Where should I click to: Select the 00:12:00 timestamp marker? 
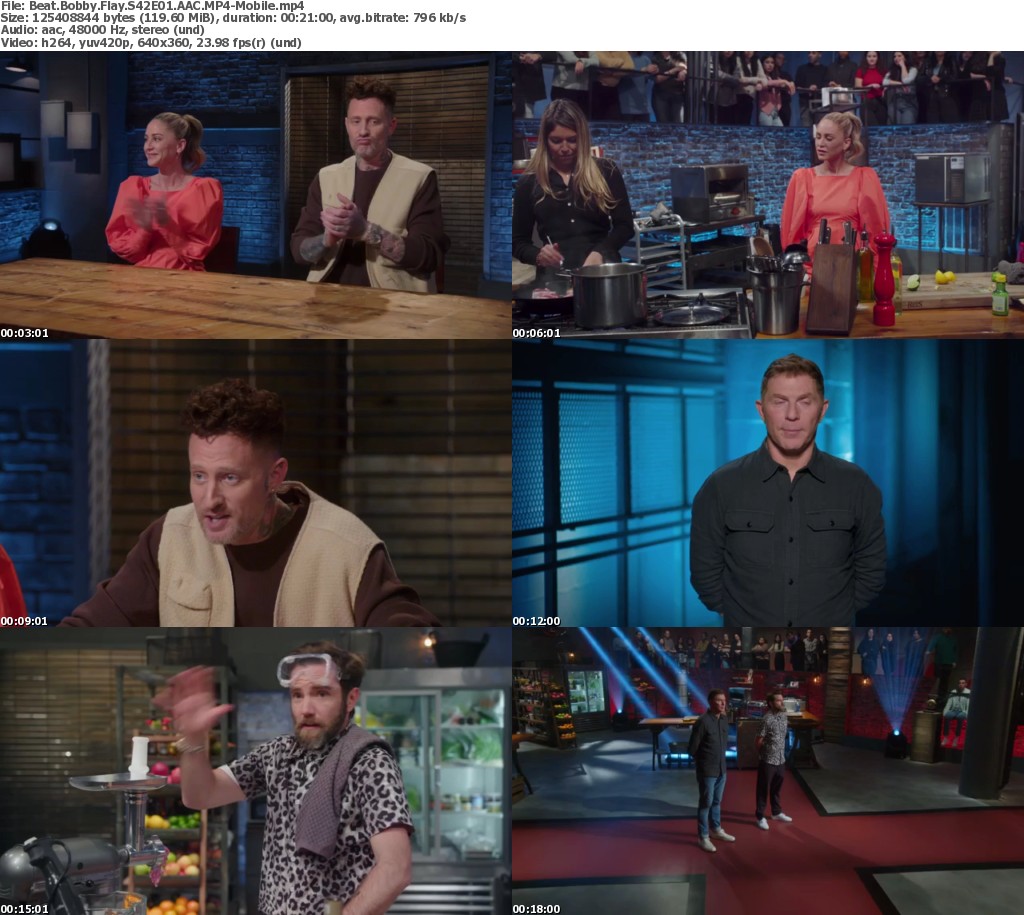pos(536,621)
